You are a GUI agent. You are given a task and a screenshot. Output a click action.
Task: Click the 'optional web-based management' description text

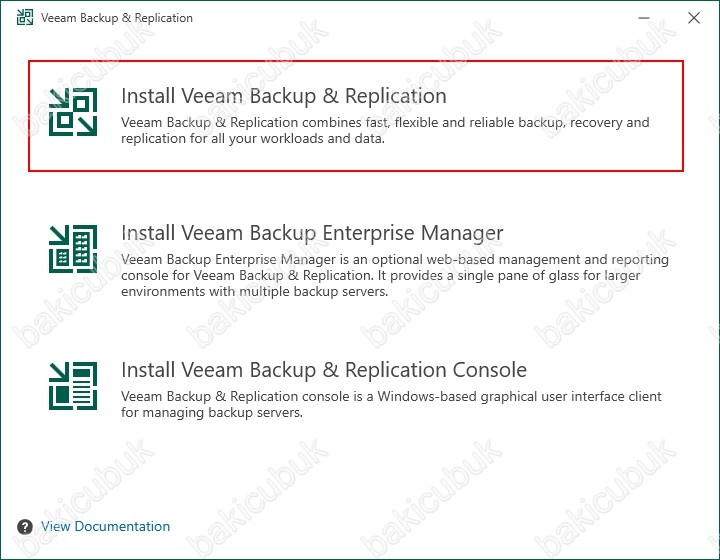(x=395, y=275)
